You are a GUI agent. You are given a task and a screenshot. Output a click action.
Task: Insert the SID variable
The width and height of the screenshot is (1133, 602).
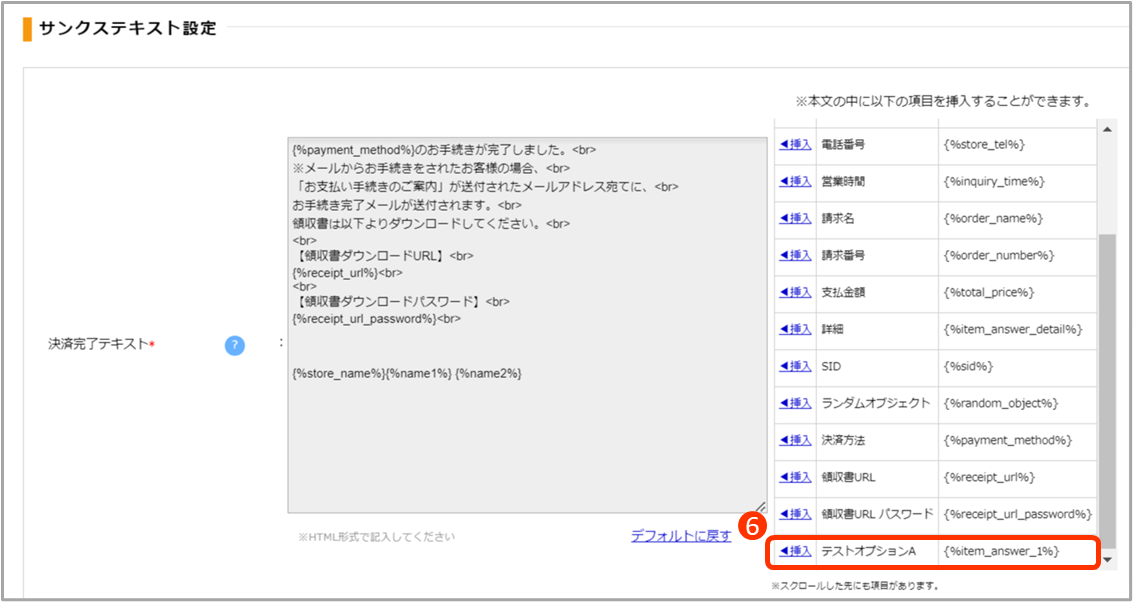pos(795,367)
